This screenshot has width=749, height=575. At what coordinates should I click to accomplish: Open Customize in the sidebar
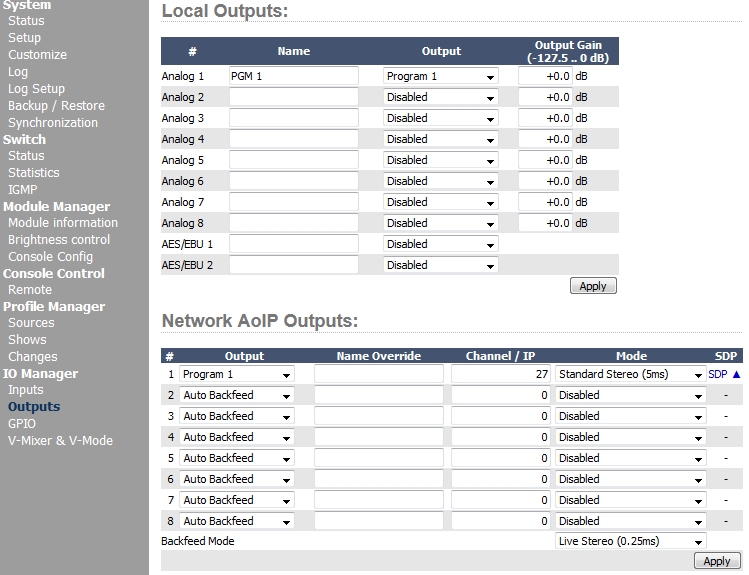click(37, 55)
